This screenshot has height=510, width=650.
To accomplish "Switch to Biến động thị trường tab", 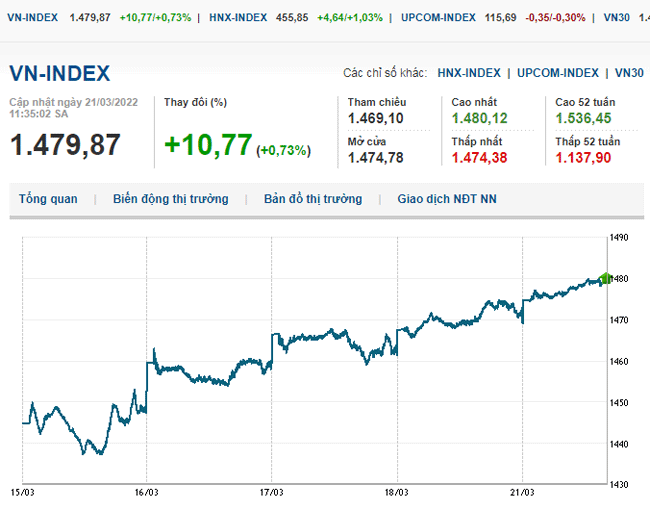I will click(170, 199).
